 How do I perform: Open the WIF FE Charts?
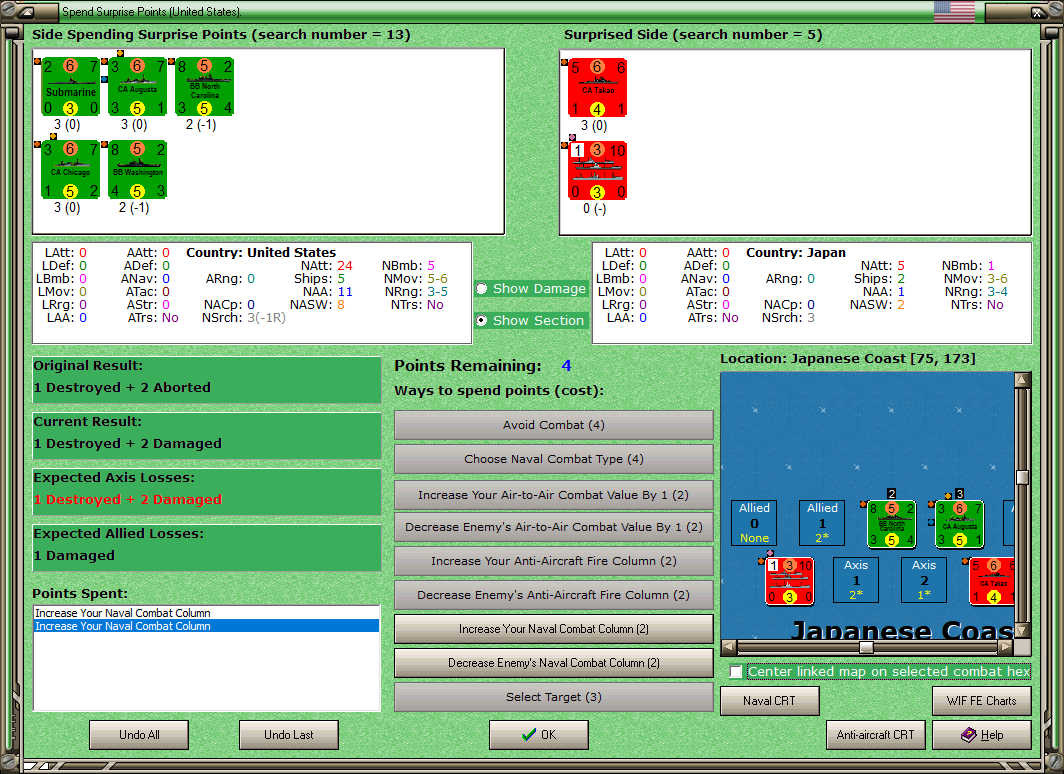[x=982, y=701]
